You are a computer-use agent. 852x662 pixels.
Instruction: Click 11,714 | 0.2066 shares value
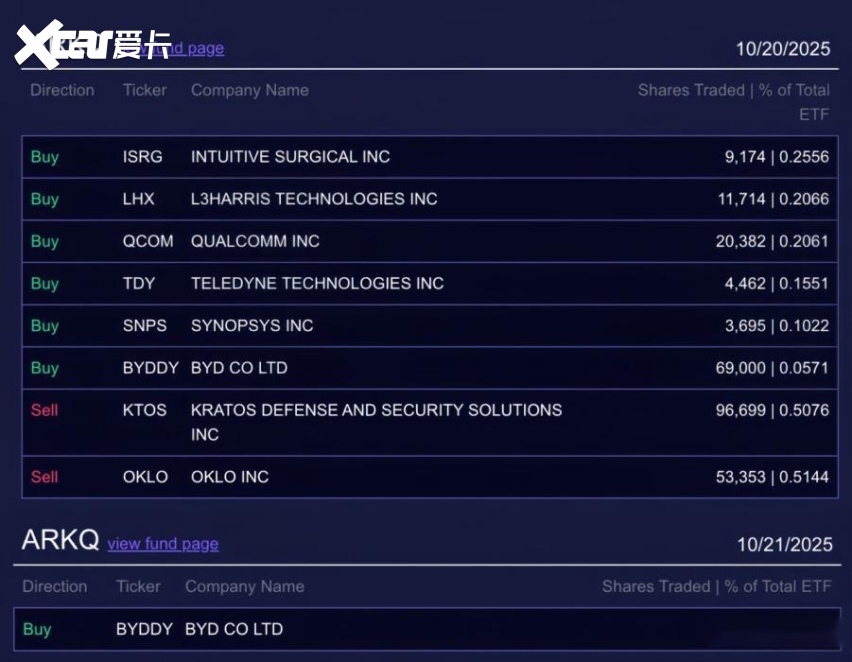pyautogui.click(x=773, y=199)
